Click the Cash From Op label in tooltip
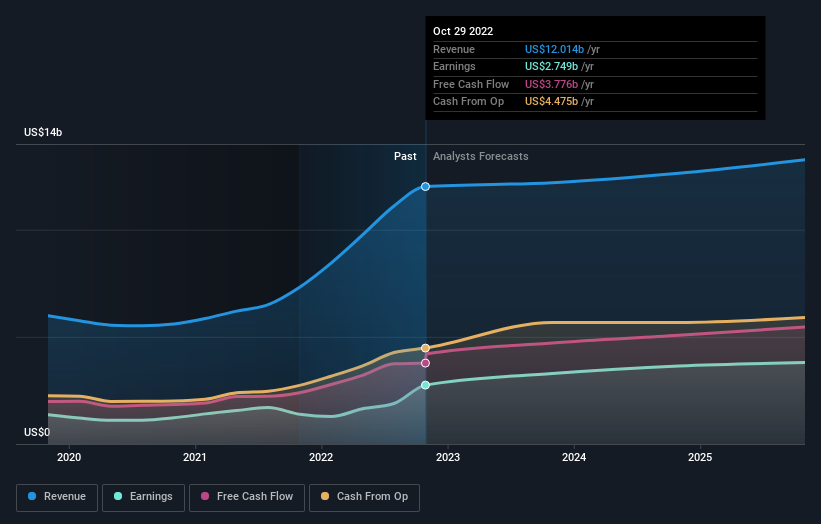Image resolution: width=821 pixels, height=524 pixels. 469,101
